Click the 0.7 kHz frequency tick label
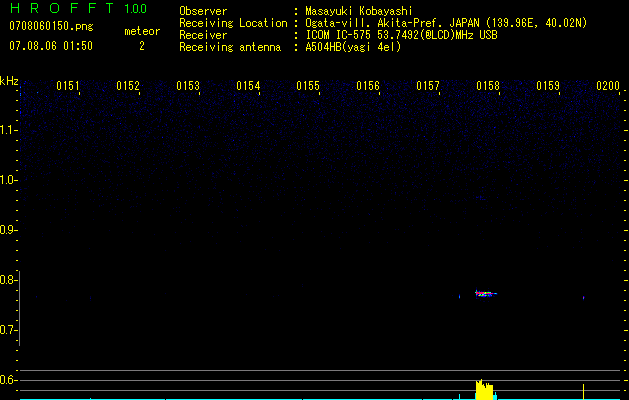Viewport: 629px width, 400px height. click(8, 330)
